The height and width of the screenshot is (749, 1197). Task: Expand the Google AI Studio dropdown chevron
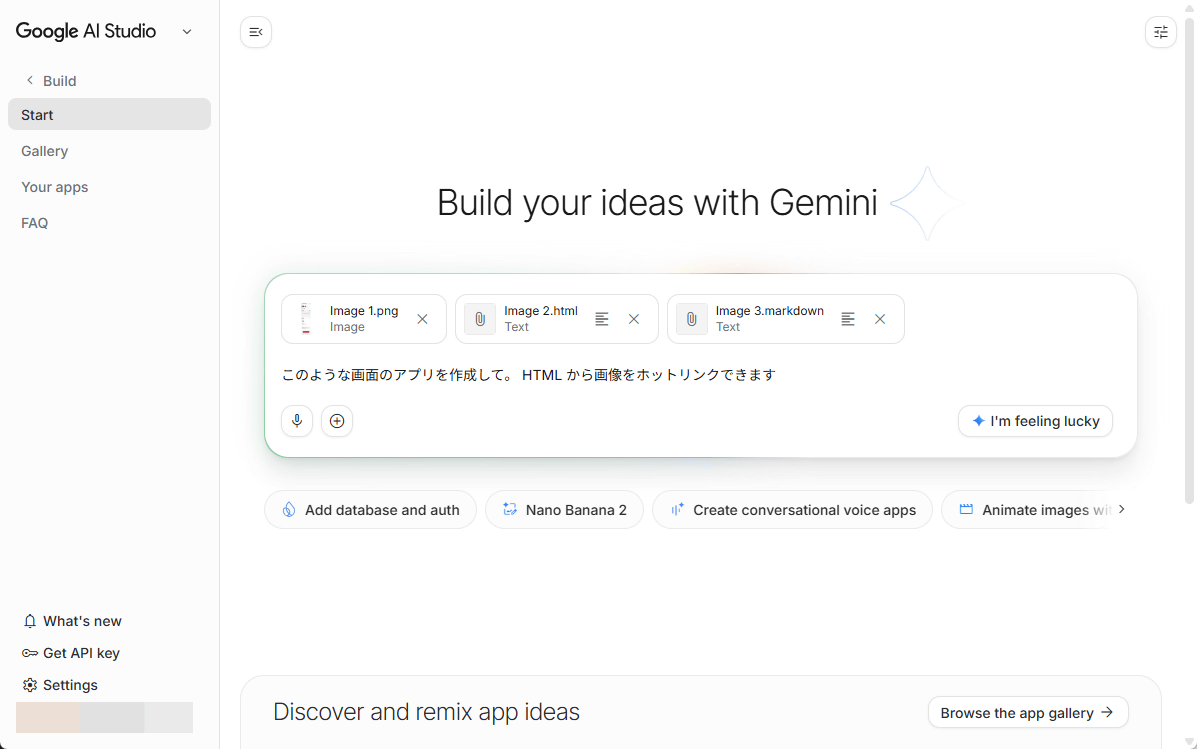(187, 32)
